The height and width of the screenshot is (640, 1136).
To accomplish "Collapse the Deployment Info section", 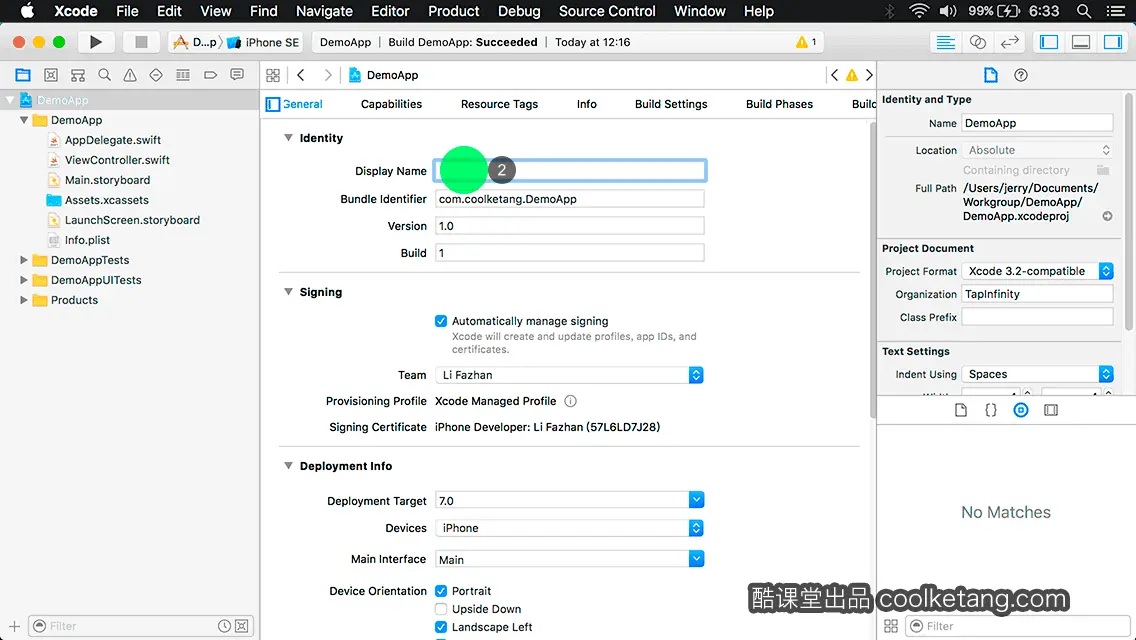I will [288, 466].
